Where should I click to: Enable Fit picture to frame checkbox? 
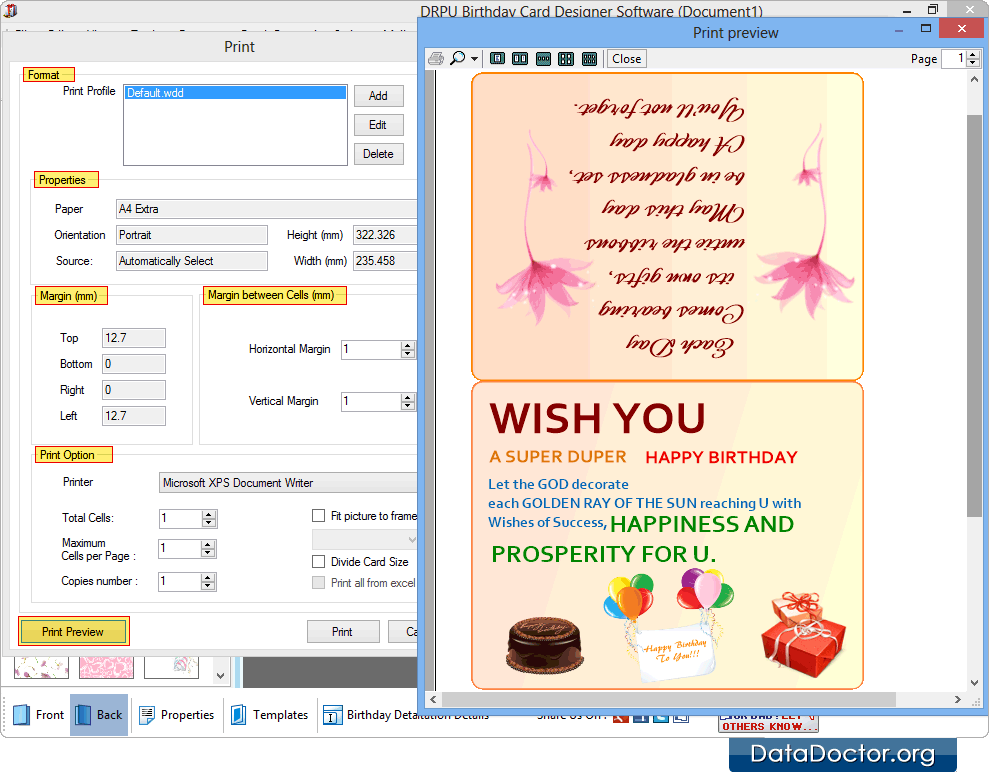pyautogui.click(x=319, y=516)
